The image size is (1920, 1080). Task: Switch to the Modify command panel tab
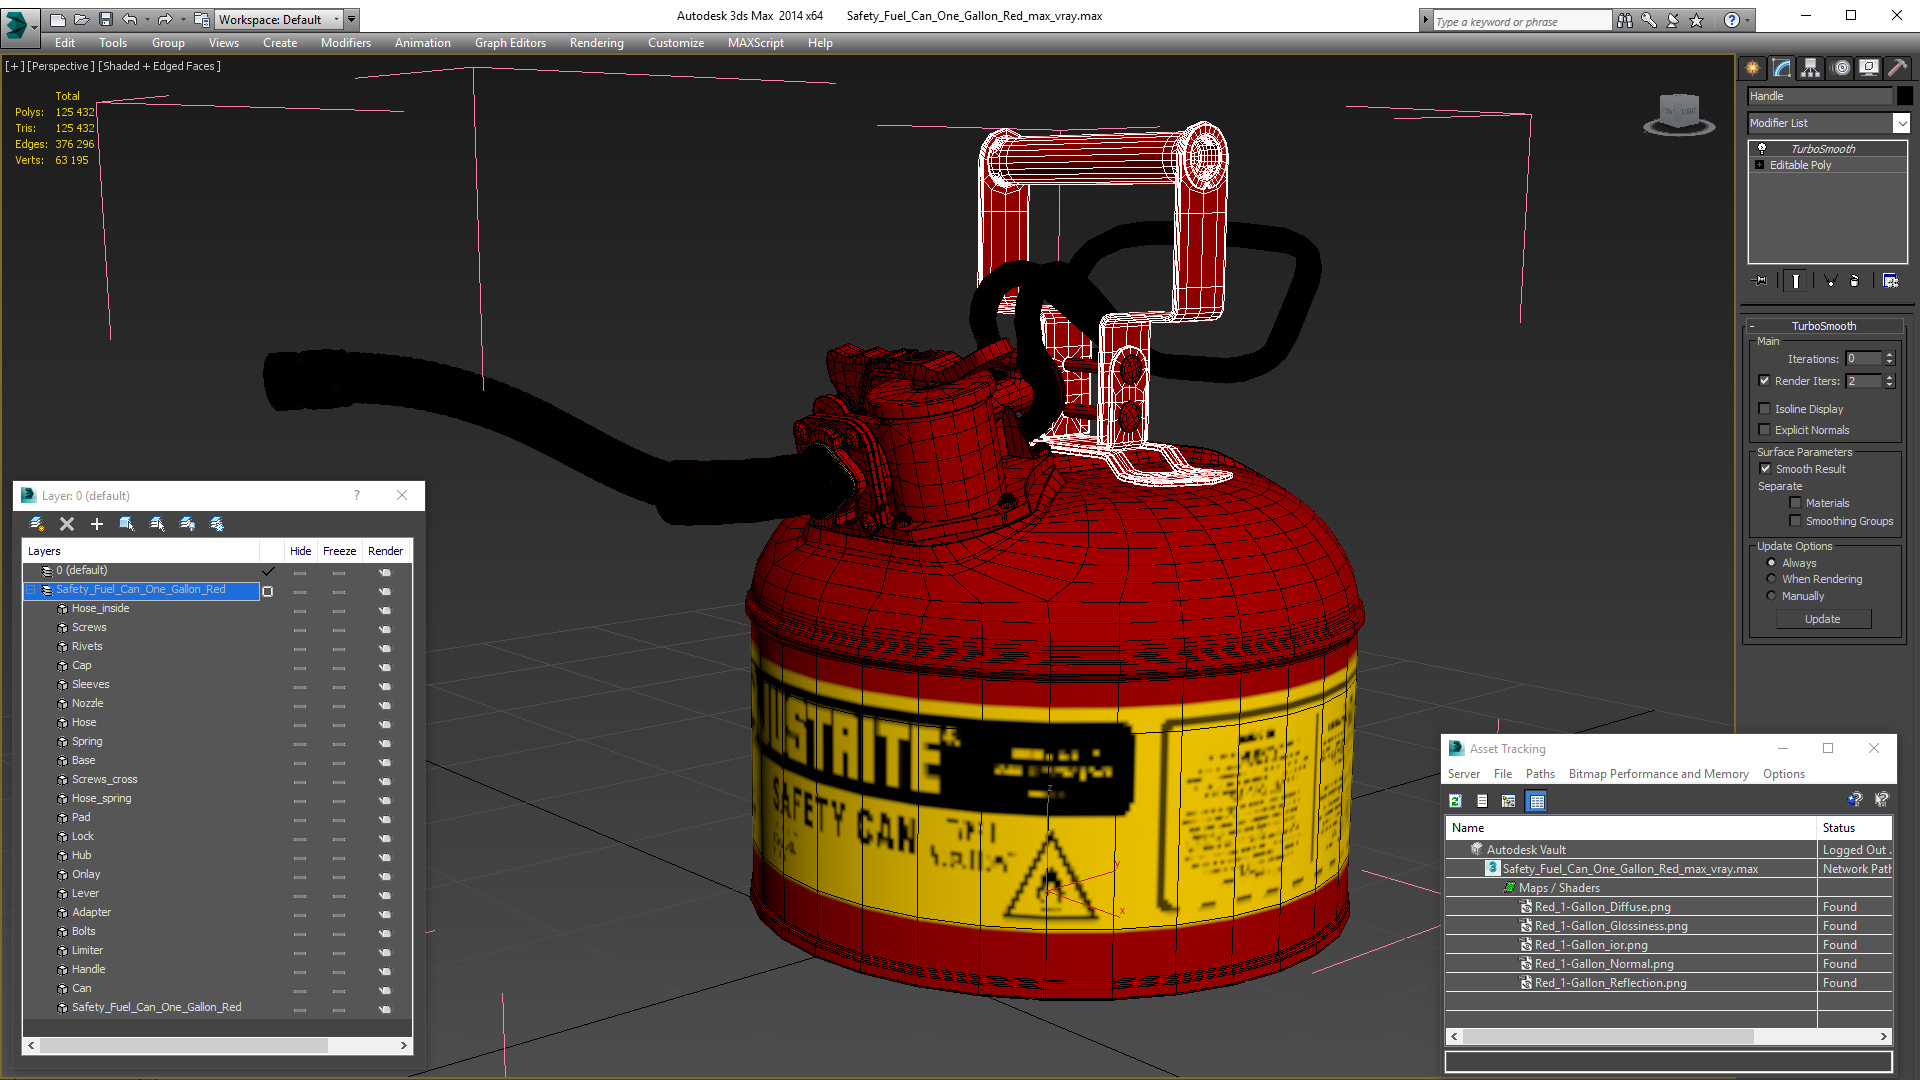coord(1782,68)
